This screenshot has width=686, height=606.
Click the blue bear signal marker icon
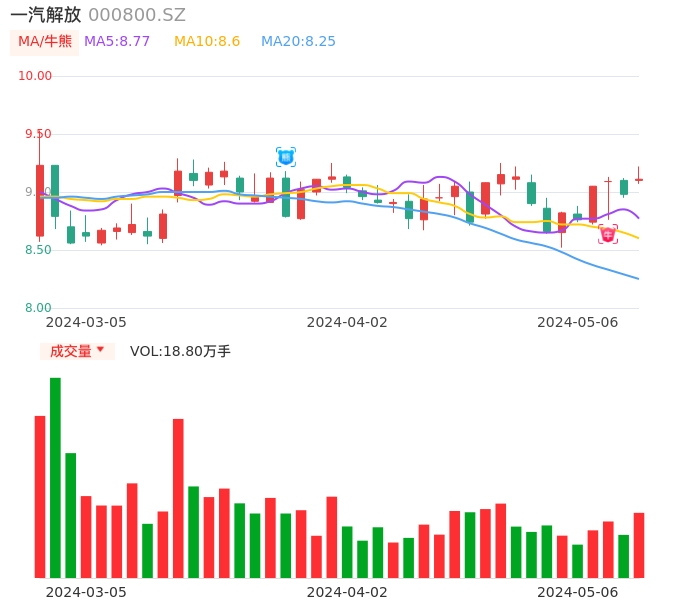click(286, 157)
